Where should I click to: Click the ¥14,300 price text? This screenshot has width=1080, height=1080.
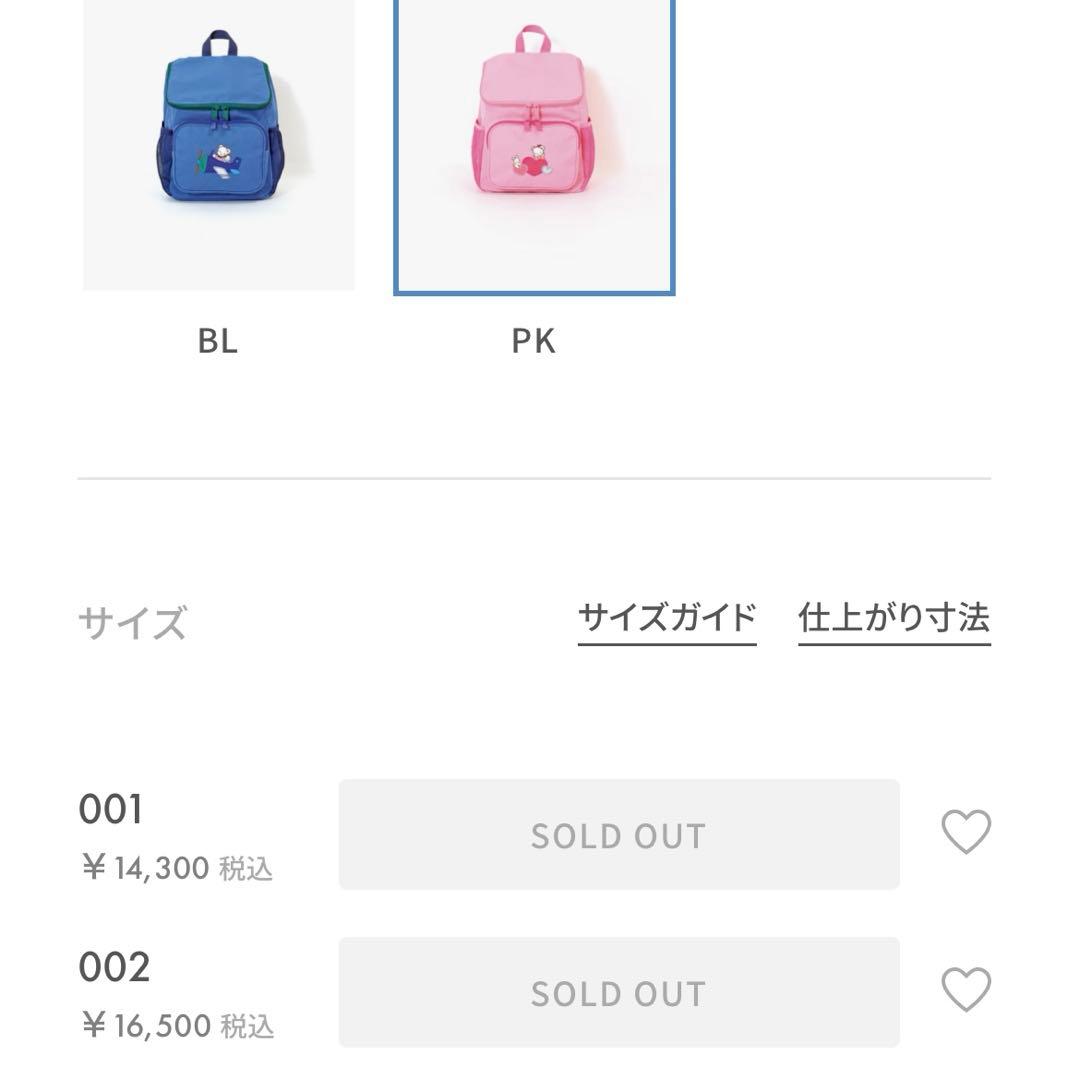pyautogui.click(x=145, y=868)
